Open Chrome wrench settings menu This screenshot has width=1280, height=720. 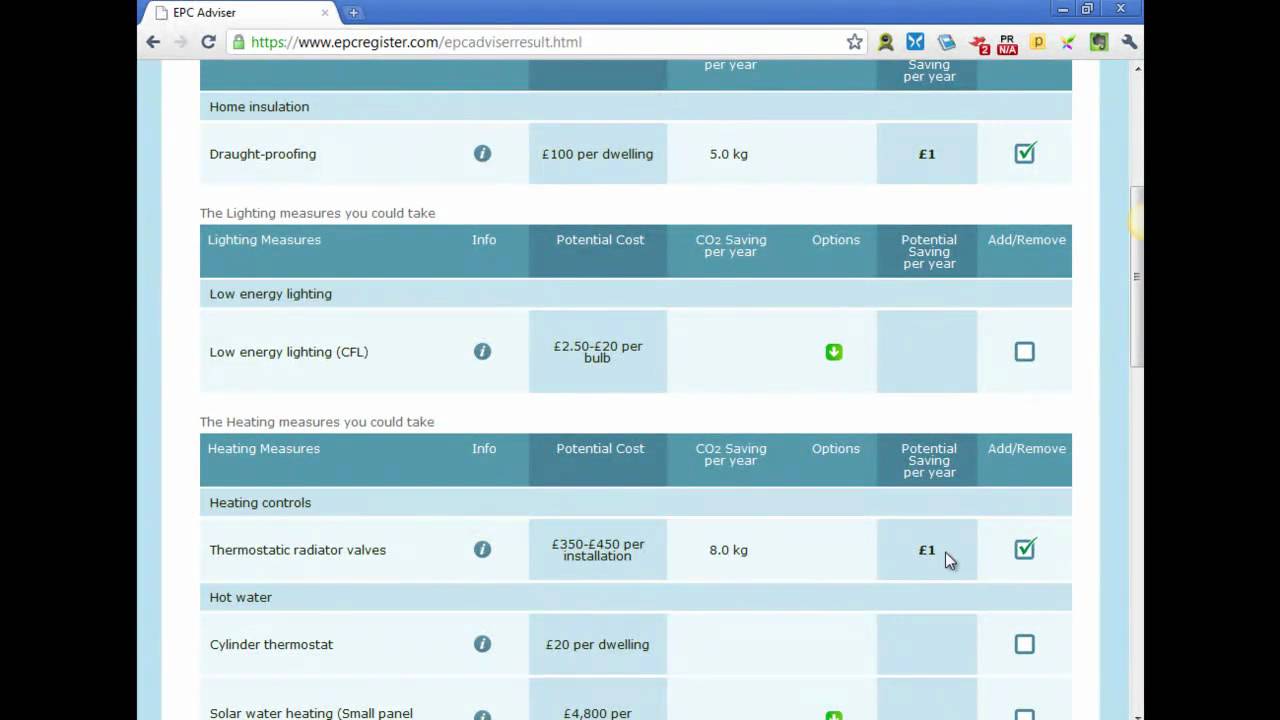tap(1129, 42)
